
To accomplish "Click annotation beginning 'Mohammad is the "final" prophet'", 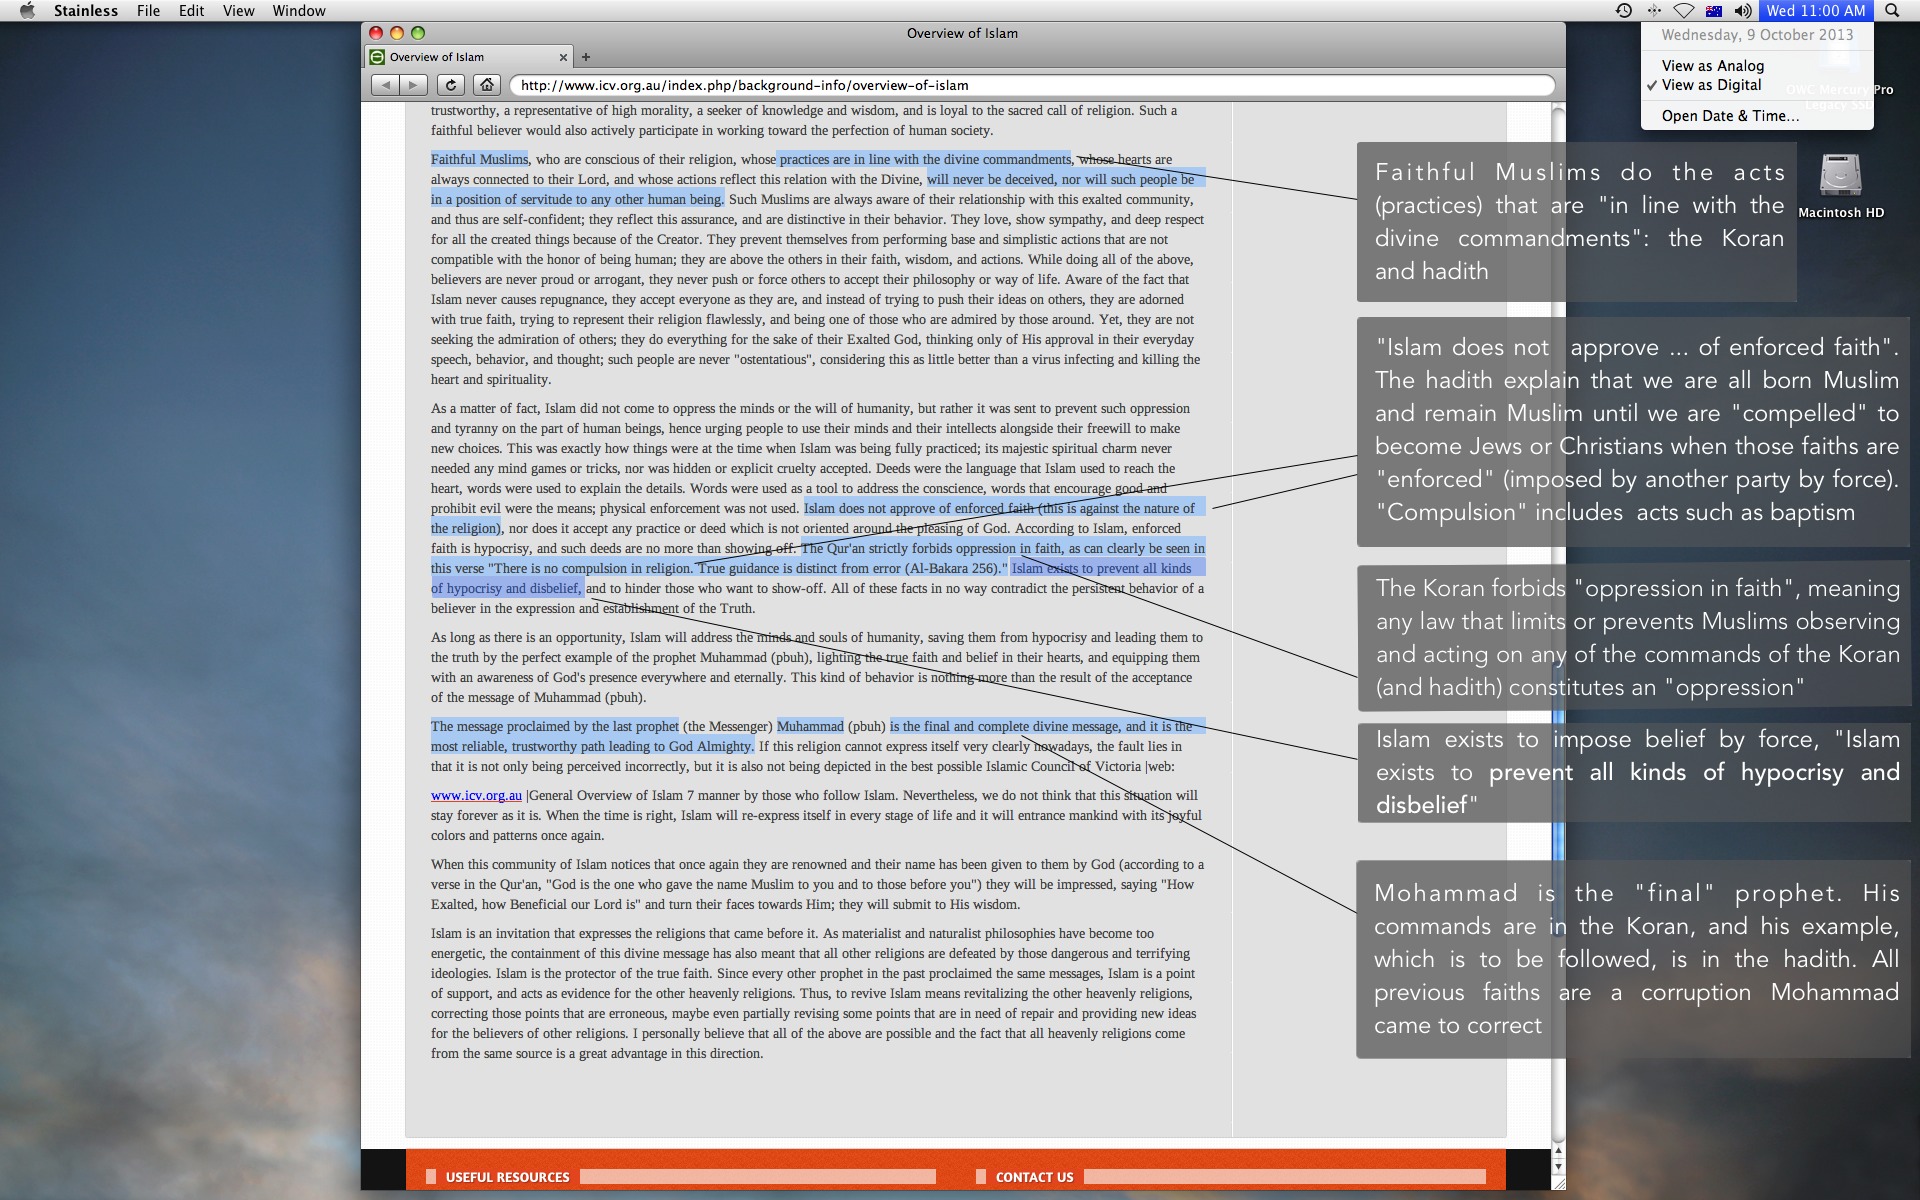I will (x=1636, y=959).
